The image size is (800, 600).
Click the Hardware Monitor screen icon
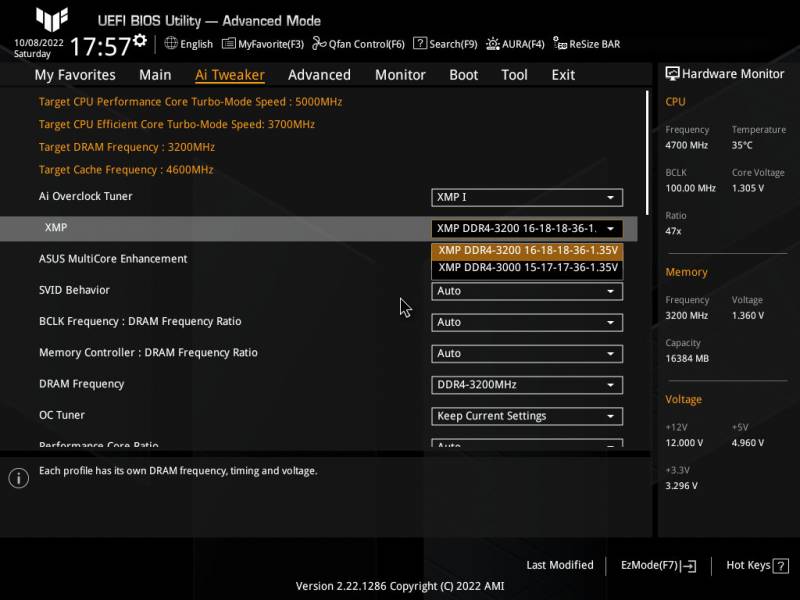pos(672,73)
